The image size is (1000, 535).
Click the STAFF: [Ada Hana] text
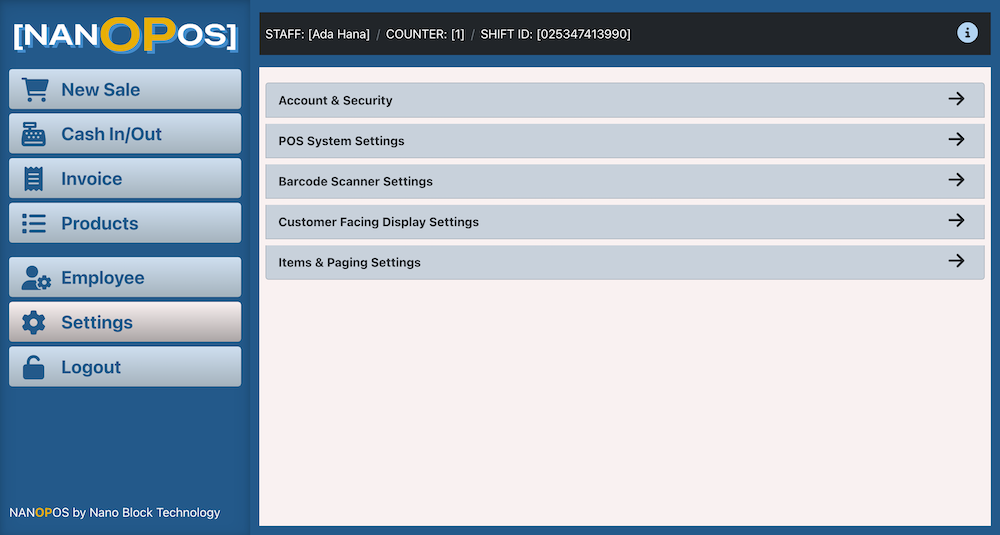pos(318,34)
